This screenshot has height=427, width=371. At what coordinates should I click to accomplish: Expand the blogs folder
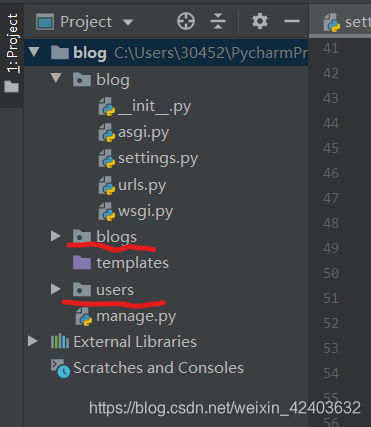pos(56,236)
